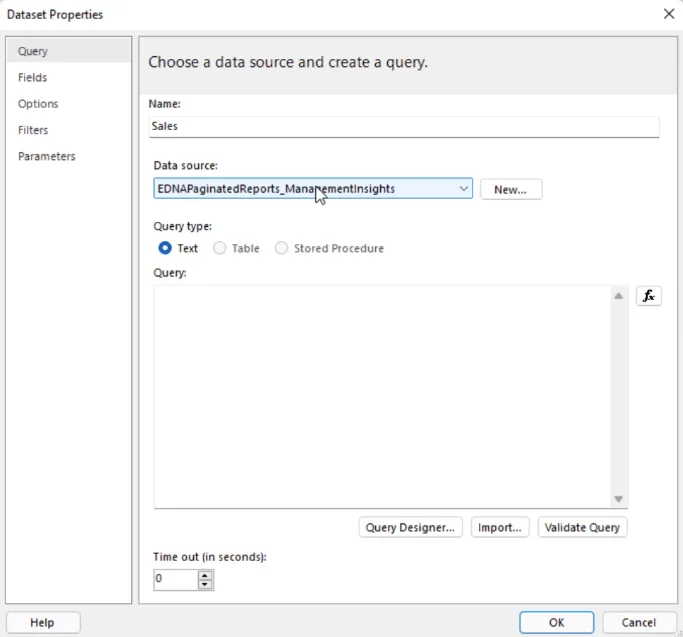Select the Text query type radio
Image resolution: width=683 pixels, height=637 pixels.
pyautogui.click(x=165, y=248)
